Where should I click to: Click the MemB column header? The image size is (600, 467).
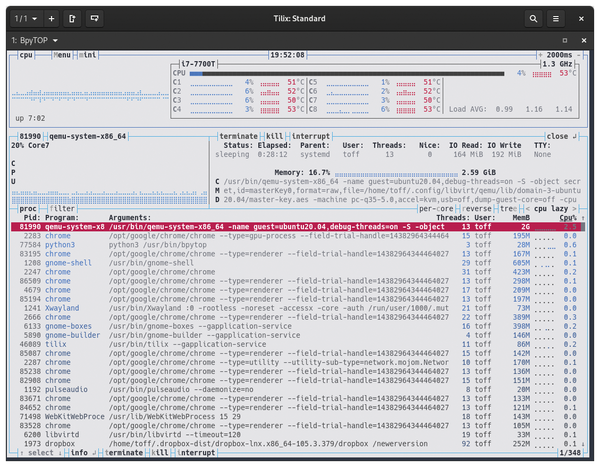coord(521,218)
